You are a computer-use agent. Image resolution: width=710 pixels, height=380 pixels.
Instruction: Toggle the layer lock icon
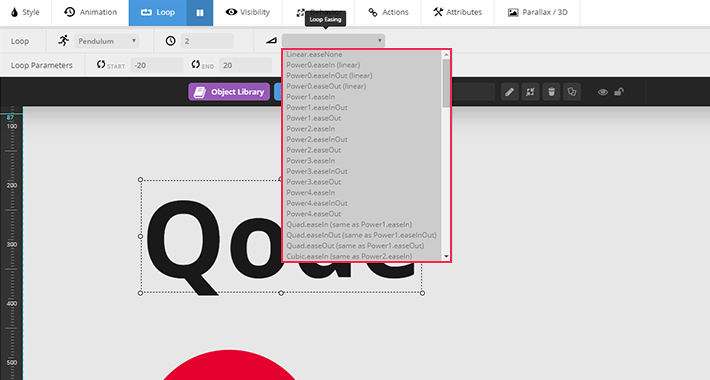619,92
